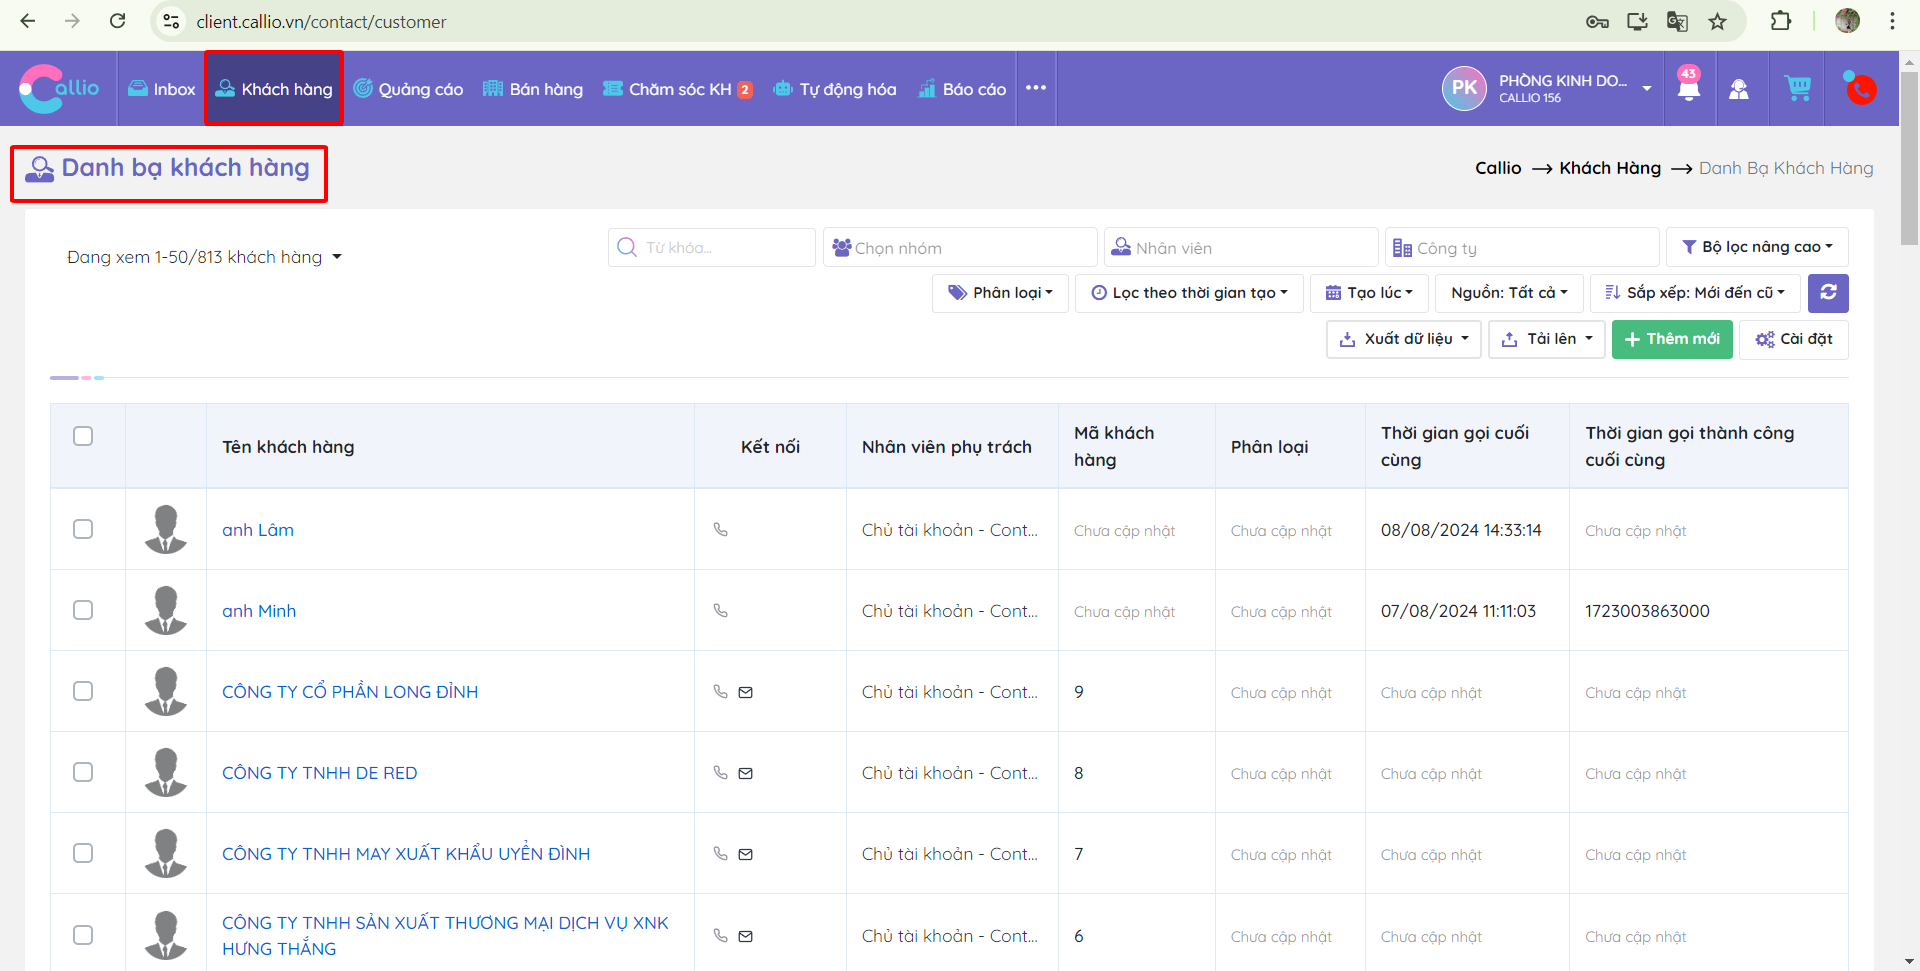Open the Tự động hóa menu
1920x971 pixels.
[835, 89]
